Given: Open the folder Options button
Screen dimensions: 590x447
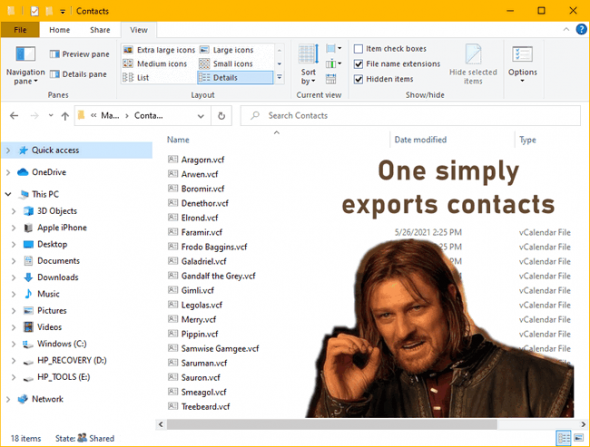Looking at the screenshot, I should 522,65.
